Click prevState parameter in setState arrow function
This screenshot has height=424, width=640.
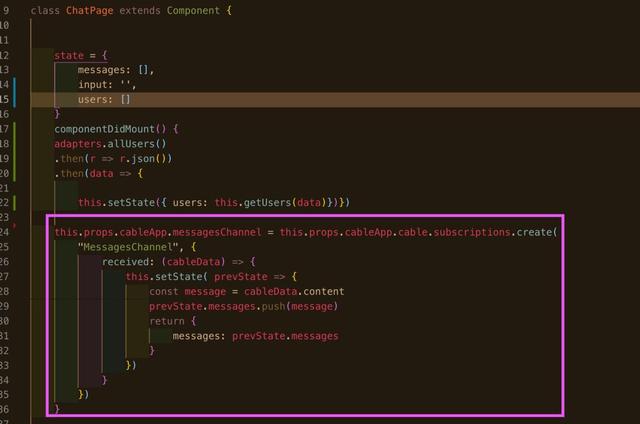pos(240,277)
